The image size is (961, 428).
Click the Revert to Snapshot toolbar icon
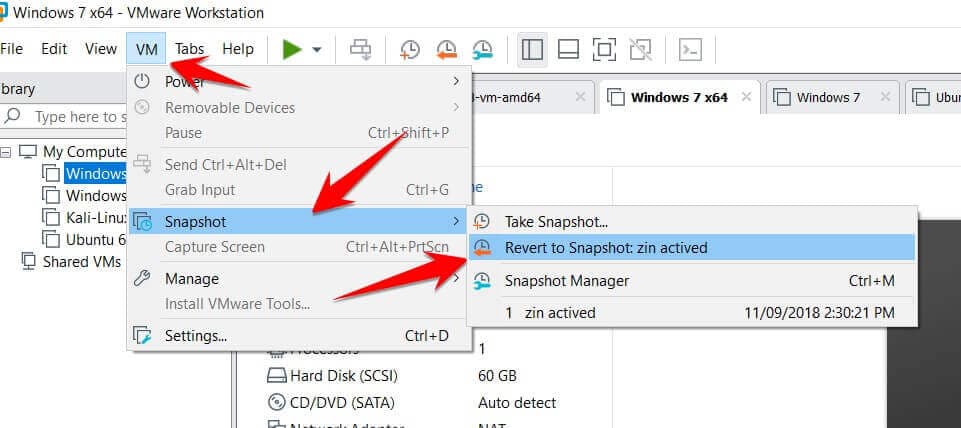tap(446, 50)
